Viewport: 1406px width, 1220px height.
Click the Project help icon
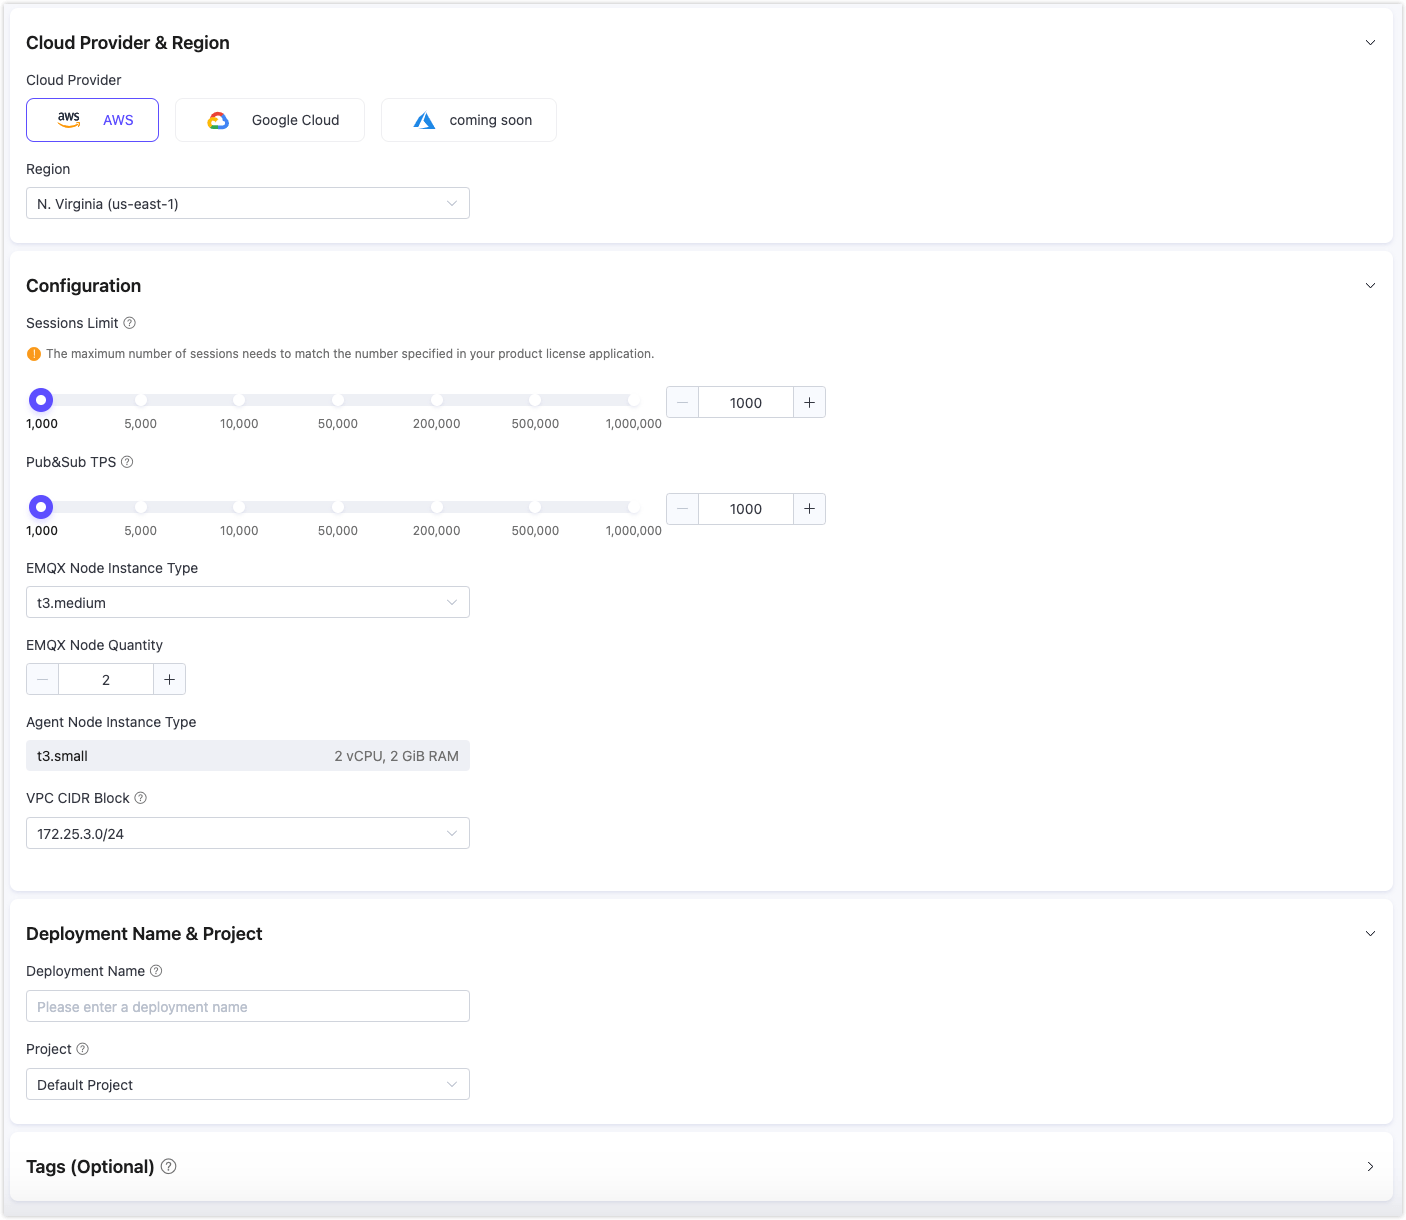(83, 1049)
